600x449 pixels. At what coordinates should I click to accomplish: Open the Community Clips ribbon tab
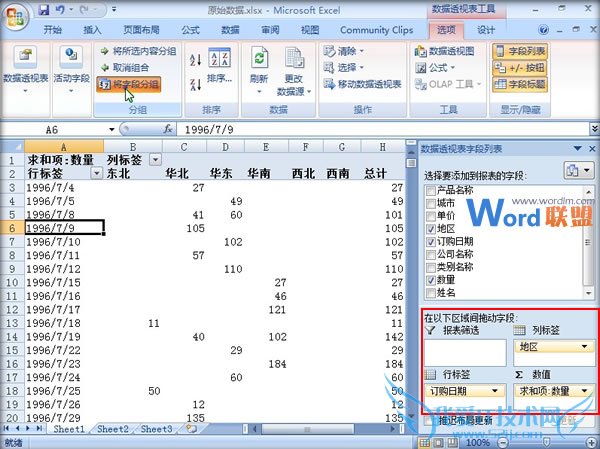pos(377,30)
